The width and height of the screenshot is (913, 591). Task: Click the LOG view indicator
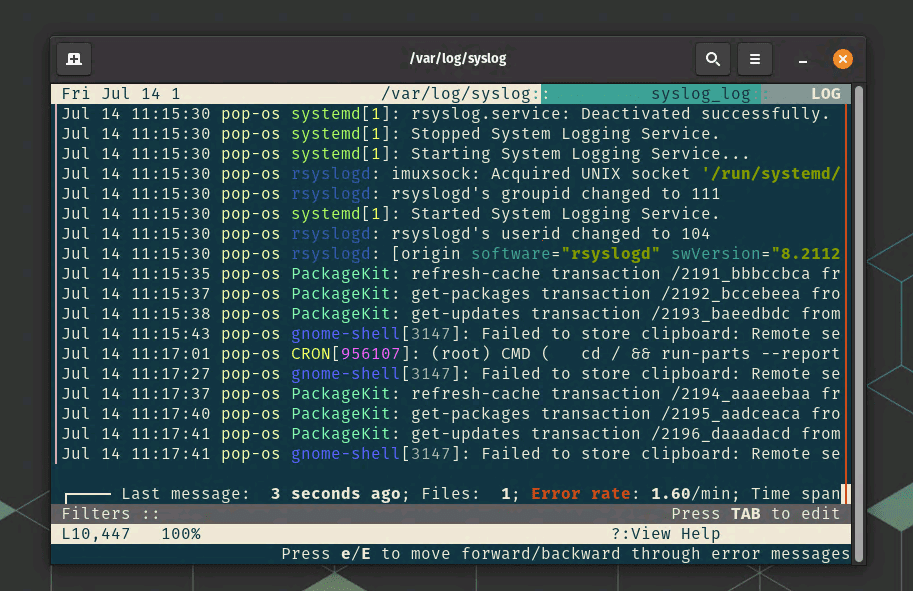(825, 94)
